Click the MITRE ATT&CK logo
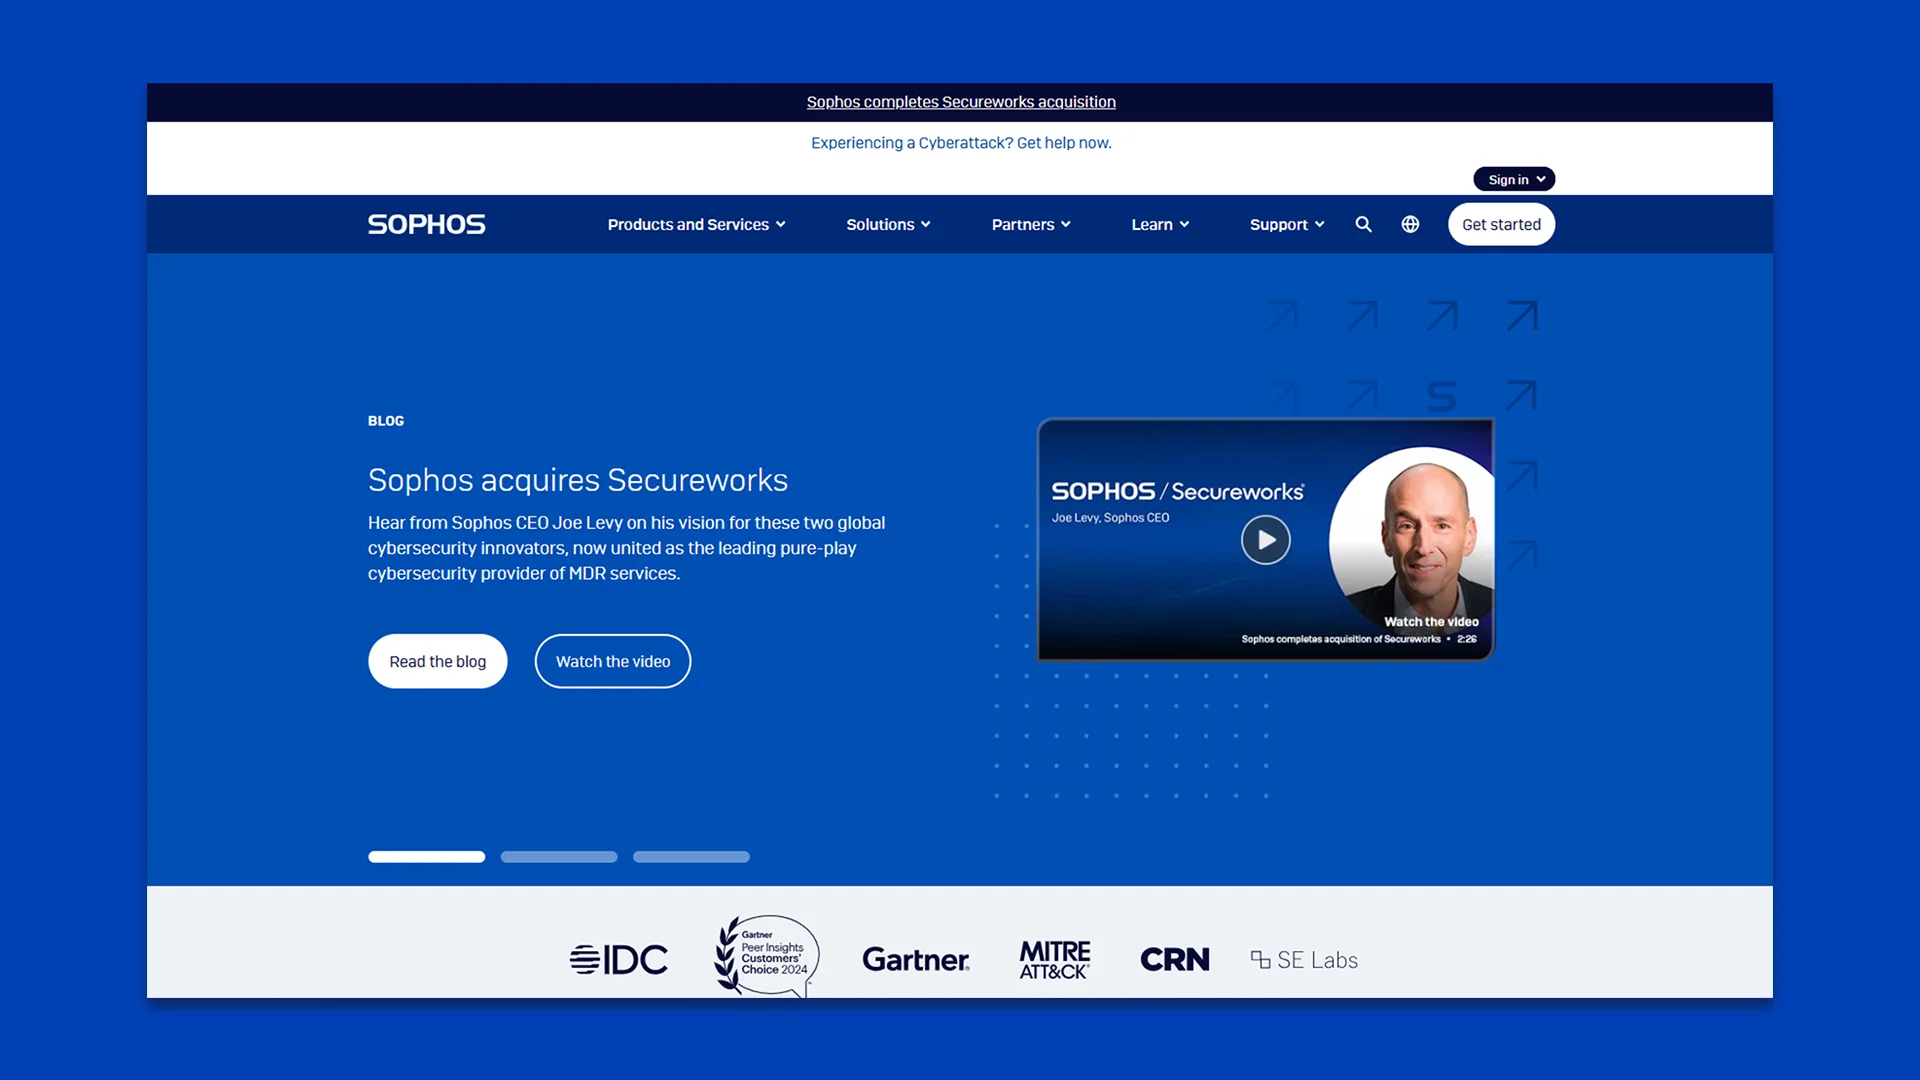The width and height of the screenshot is (1920, 1080). point(1053,959)
